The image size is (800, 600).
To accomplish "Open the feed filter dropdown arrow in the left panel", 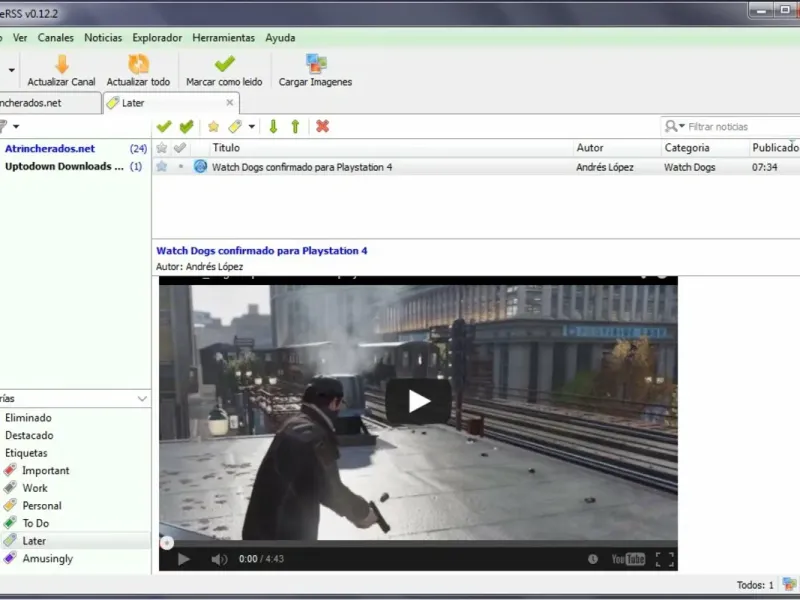I will pyautogui.click(x=16, y=127).
